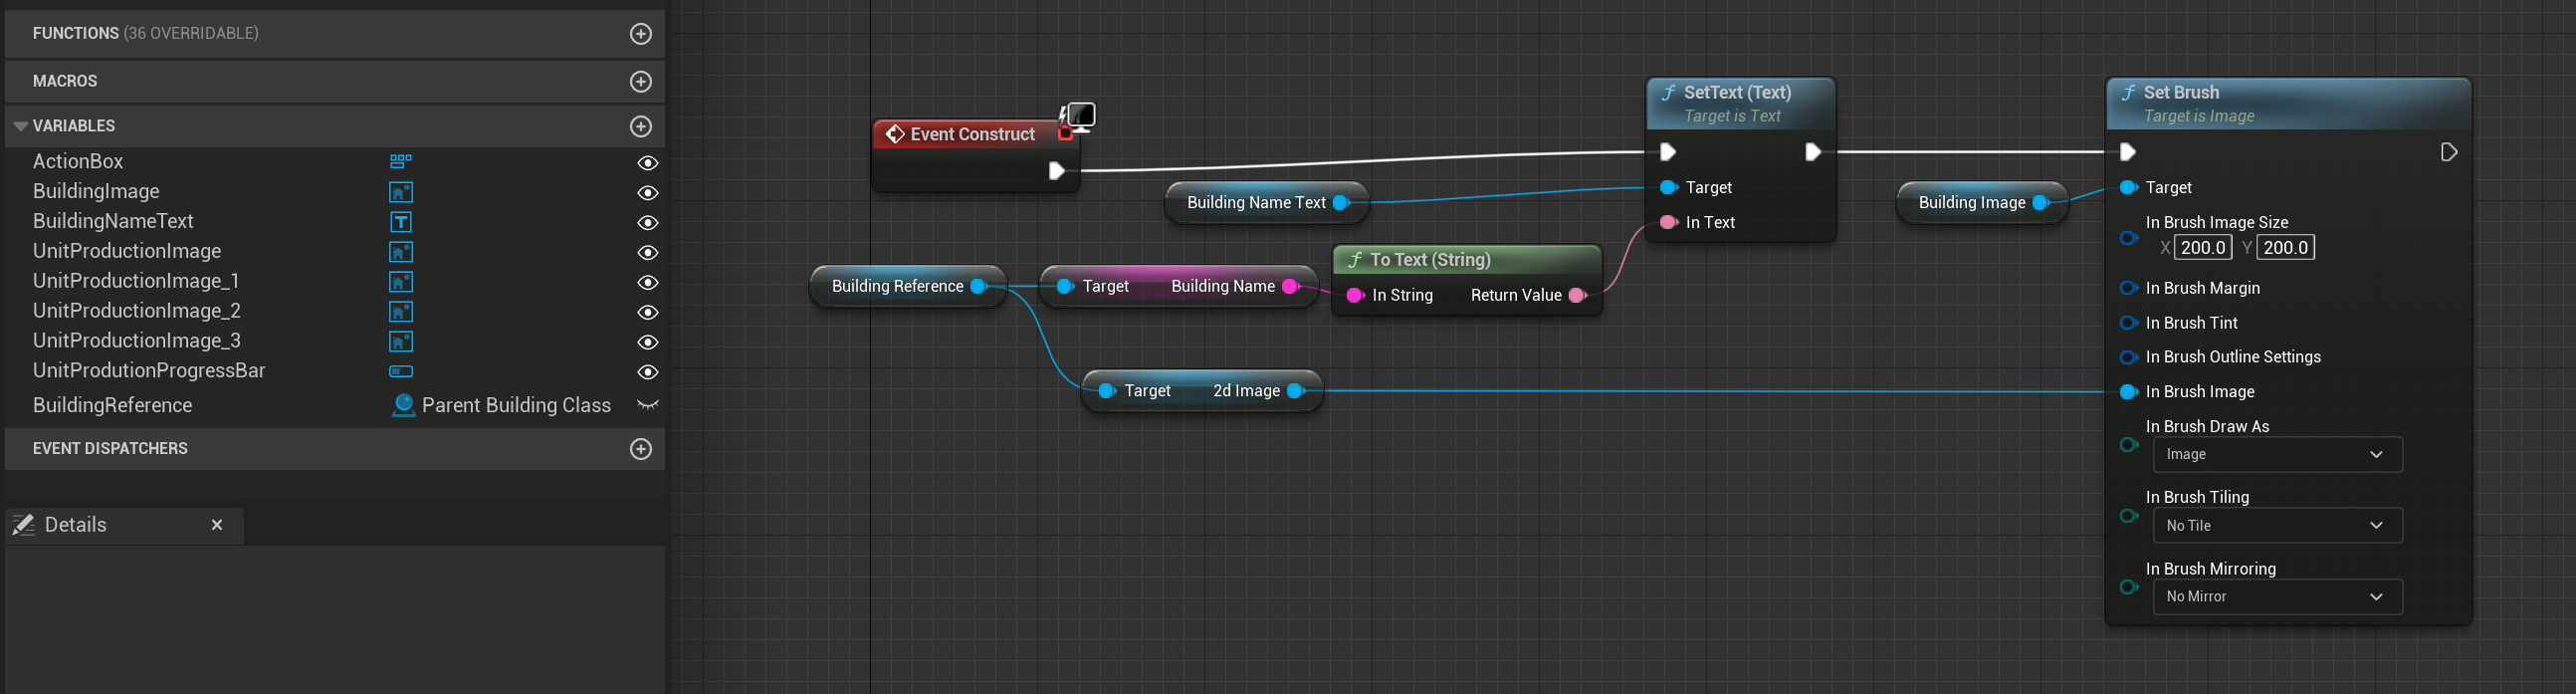Viewport: 2576px width, 694px height.
Task: Open the In Brush Tiling dropdown
Action: click(2277, 526)
